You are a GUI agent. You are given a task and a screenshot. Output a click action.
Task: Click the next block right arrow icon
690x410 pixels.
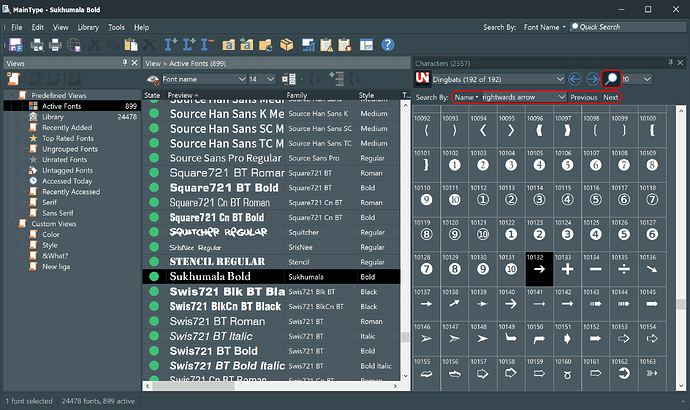(592, 79)
